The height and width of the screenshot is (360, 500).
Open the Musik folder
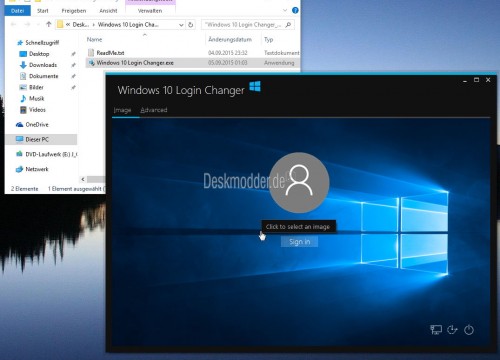pyautogui.click(x=36, y=98)
